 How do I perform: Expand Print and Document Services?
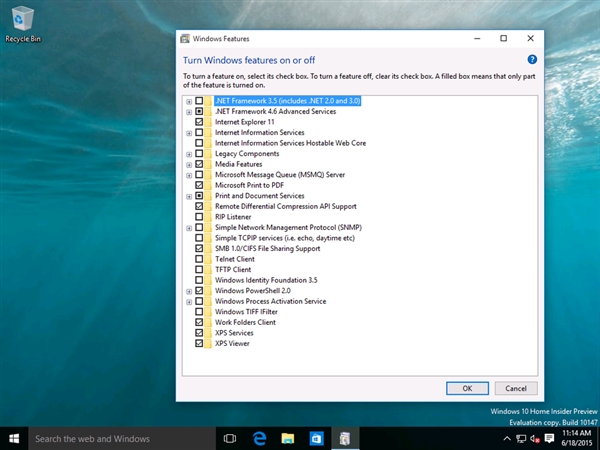(189, 196)
